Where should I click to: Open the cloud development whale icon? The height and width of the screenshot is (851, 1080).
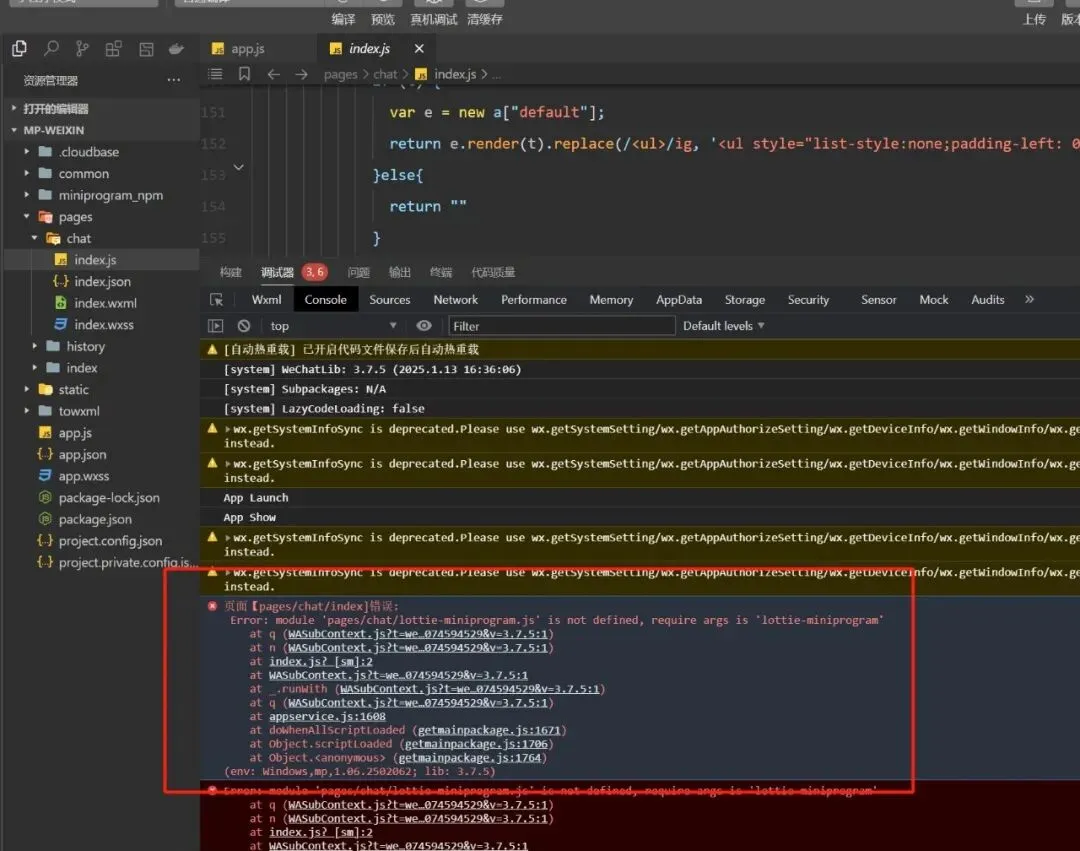pos(176,48)
